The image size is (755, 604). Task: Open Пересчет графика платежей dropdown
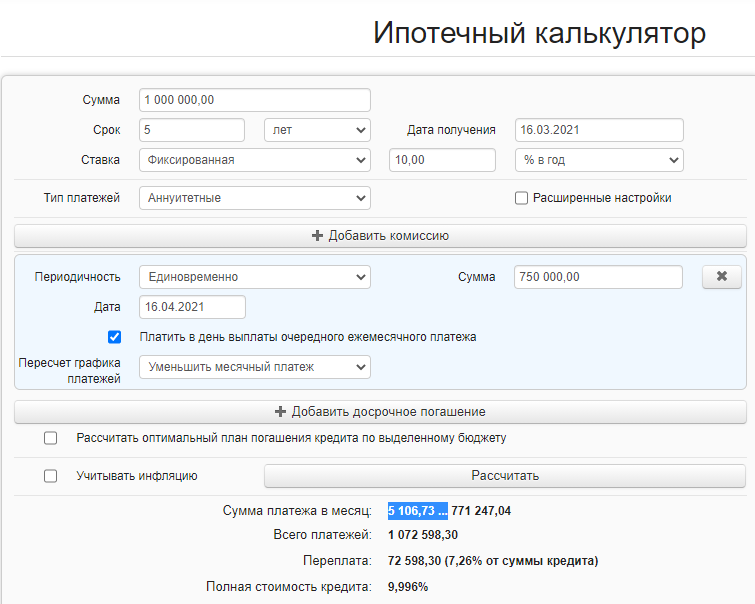click(255, 367)
